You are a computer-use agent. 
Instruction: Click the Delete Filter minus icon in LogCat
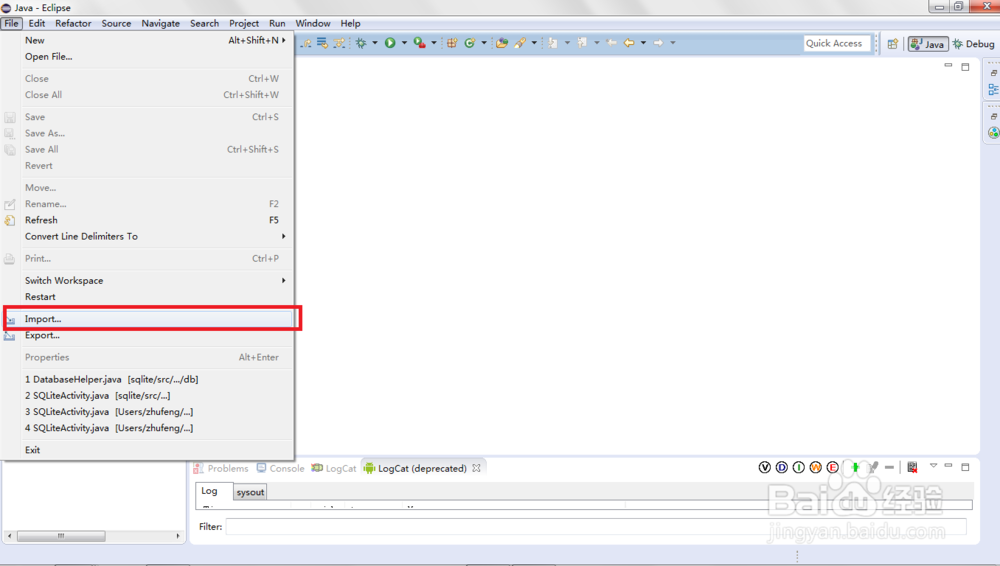click(x=889, y=468)
